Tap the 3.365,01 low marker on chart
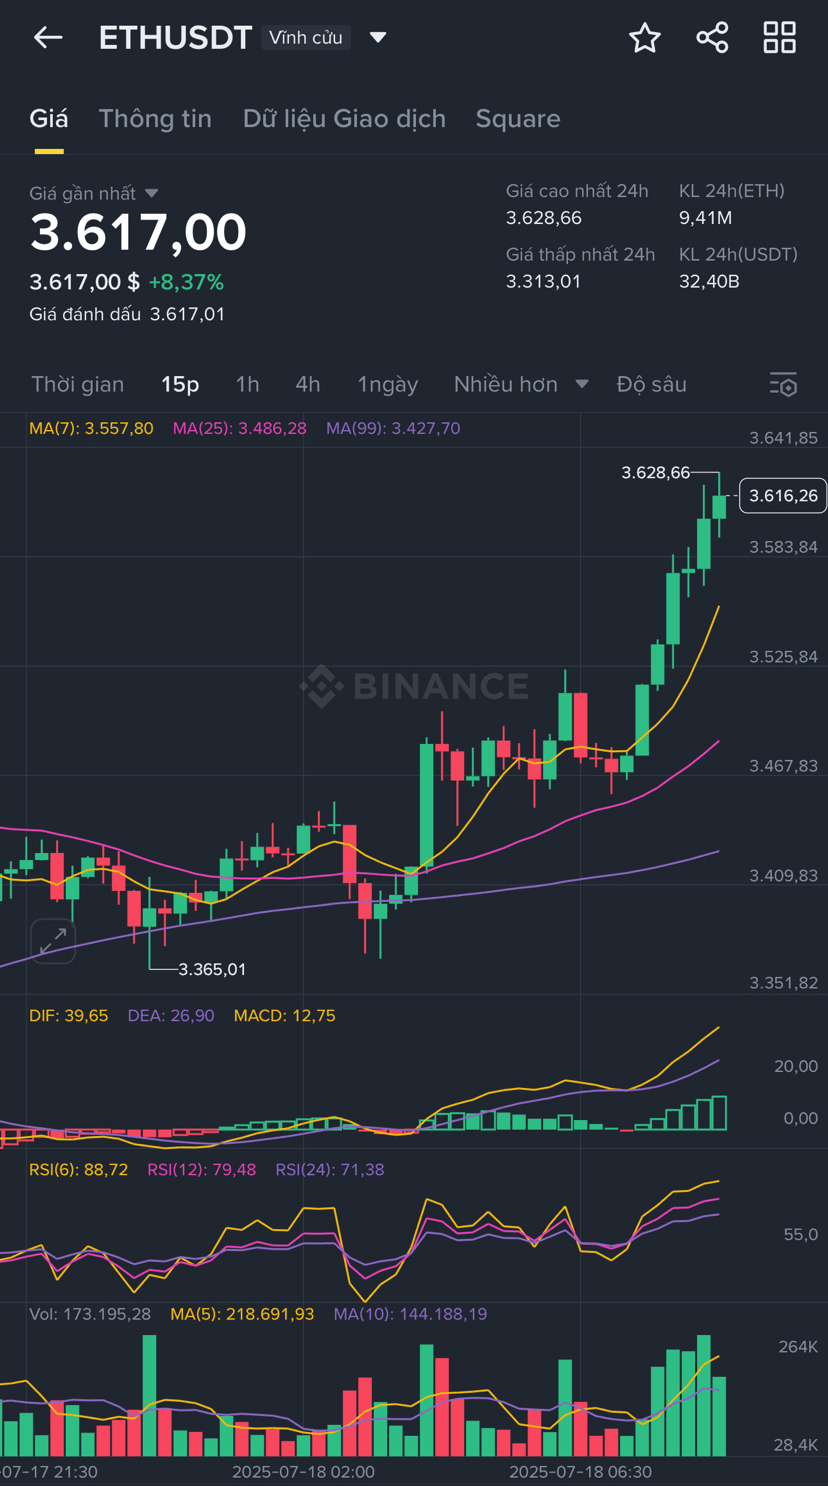The height and width of the screenshot is (1486, 828). [x=212, y=969]
